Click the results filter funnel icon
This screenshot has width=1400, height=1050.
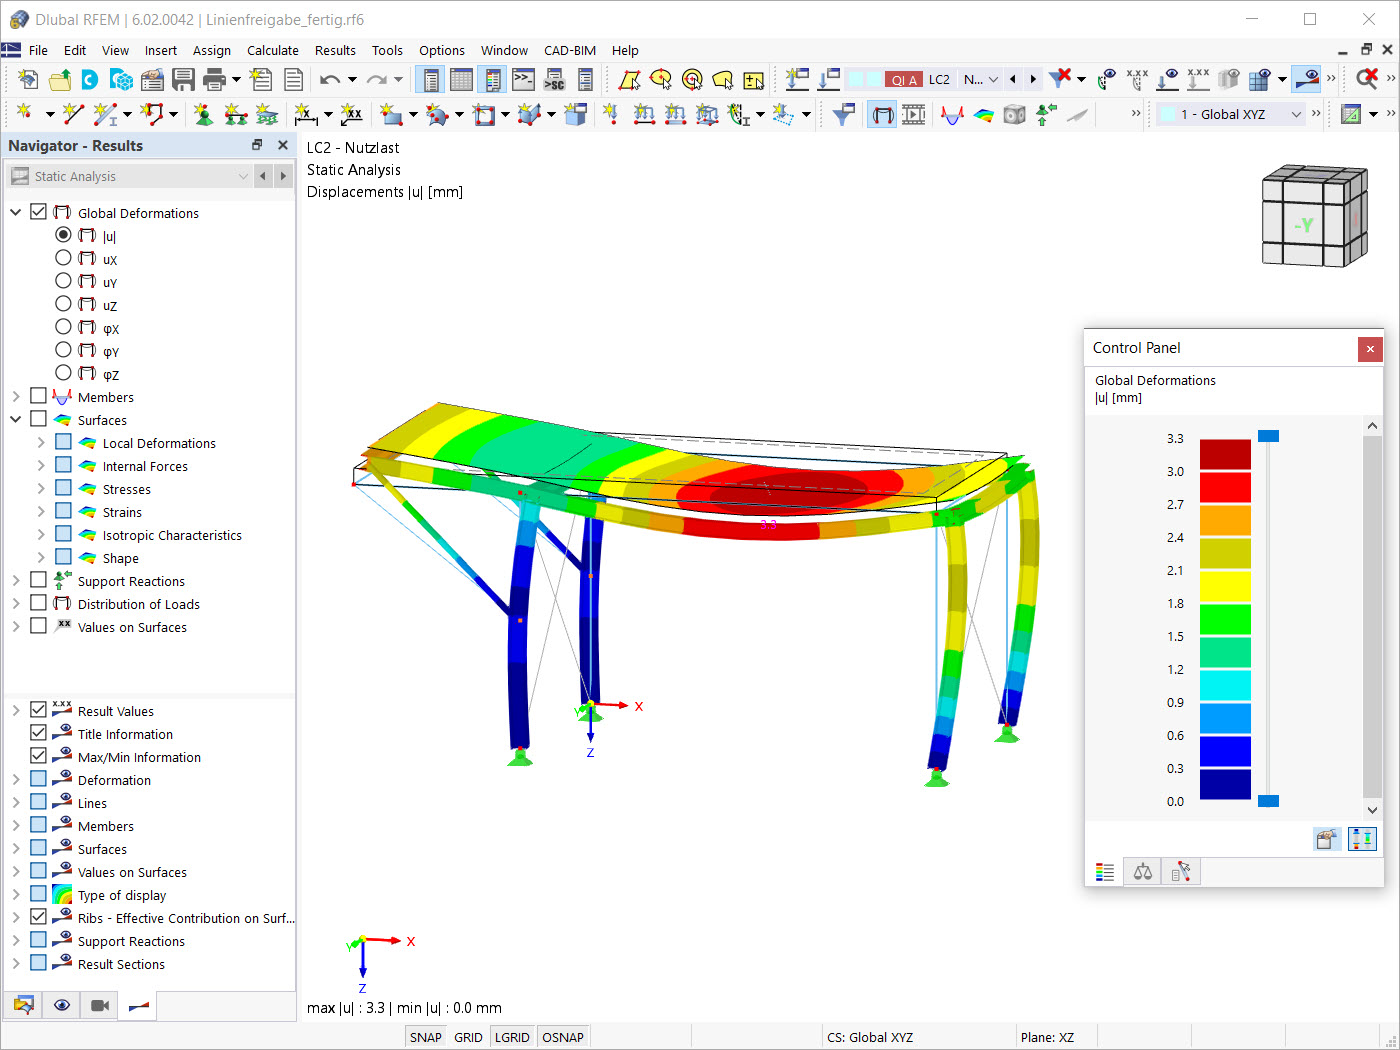pyautogui.click(x=844, y=115)
